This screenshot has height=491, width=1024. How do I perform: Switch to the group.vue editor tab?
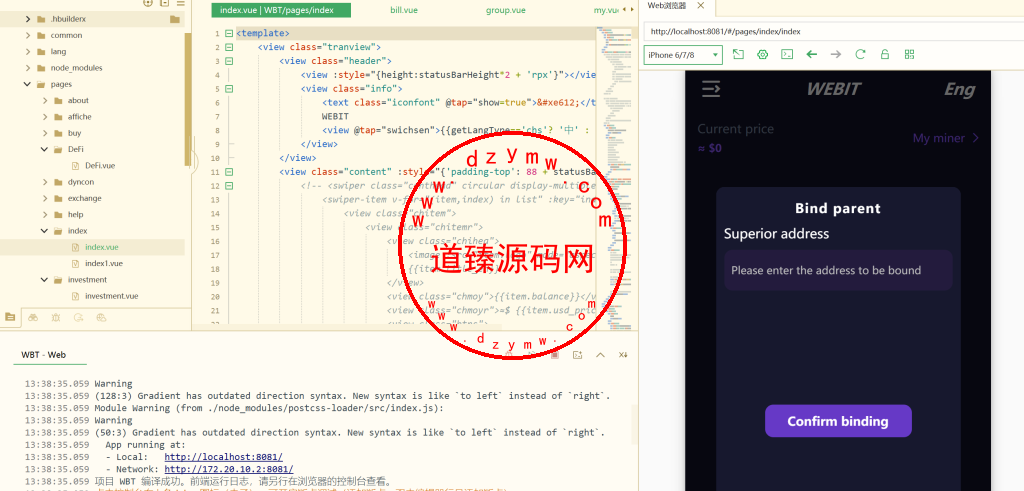pyautogui.click(x=505, y=10)
